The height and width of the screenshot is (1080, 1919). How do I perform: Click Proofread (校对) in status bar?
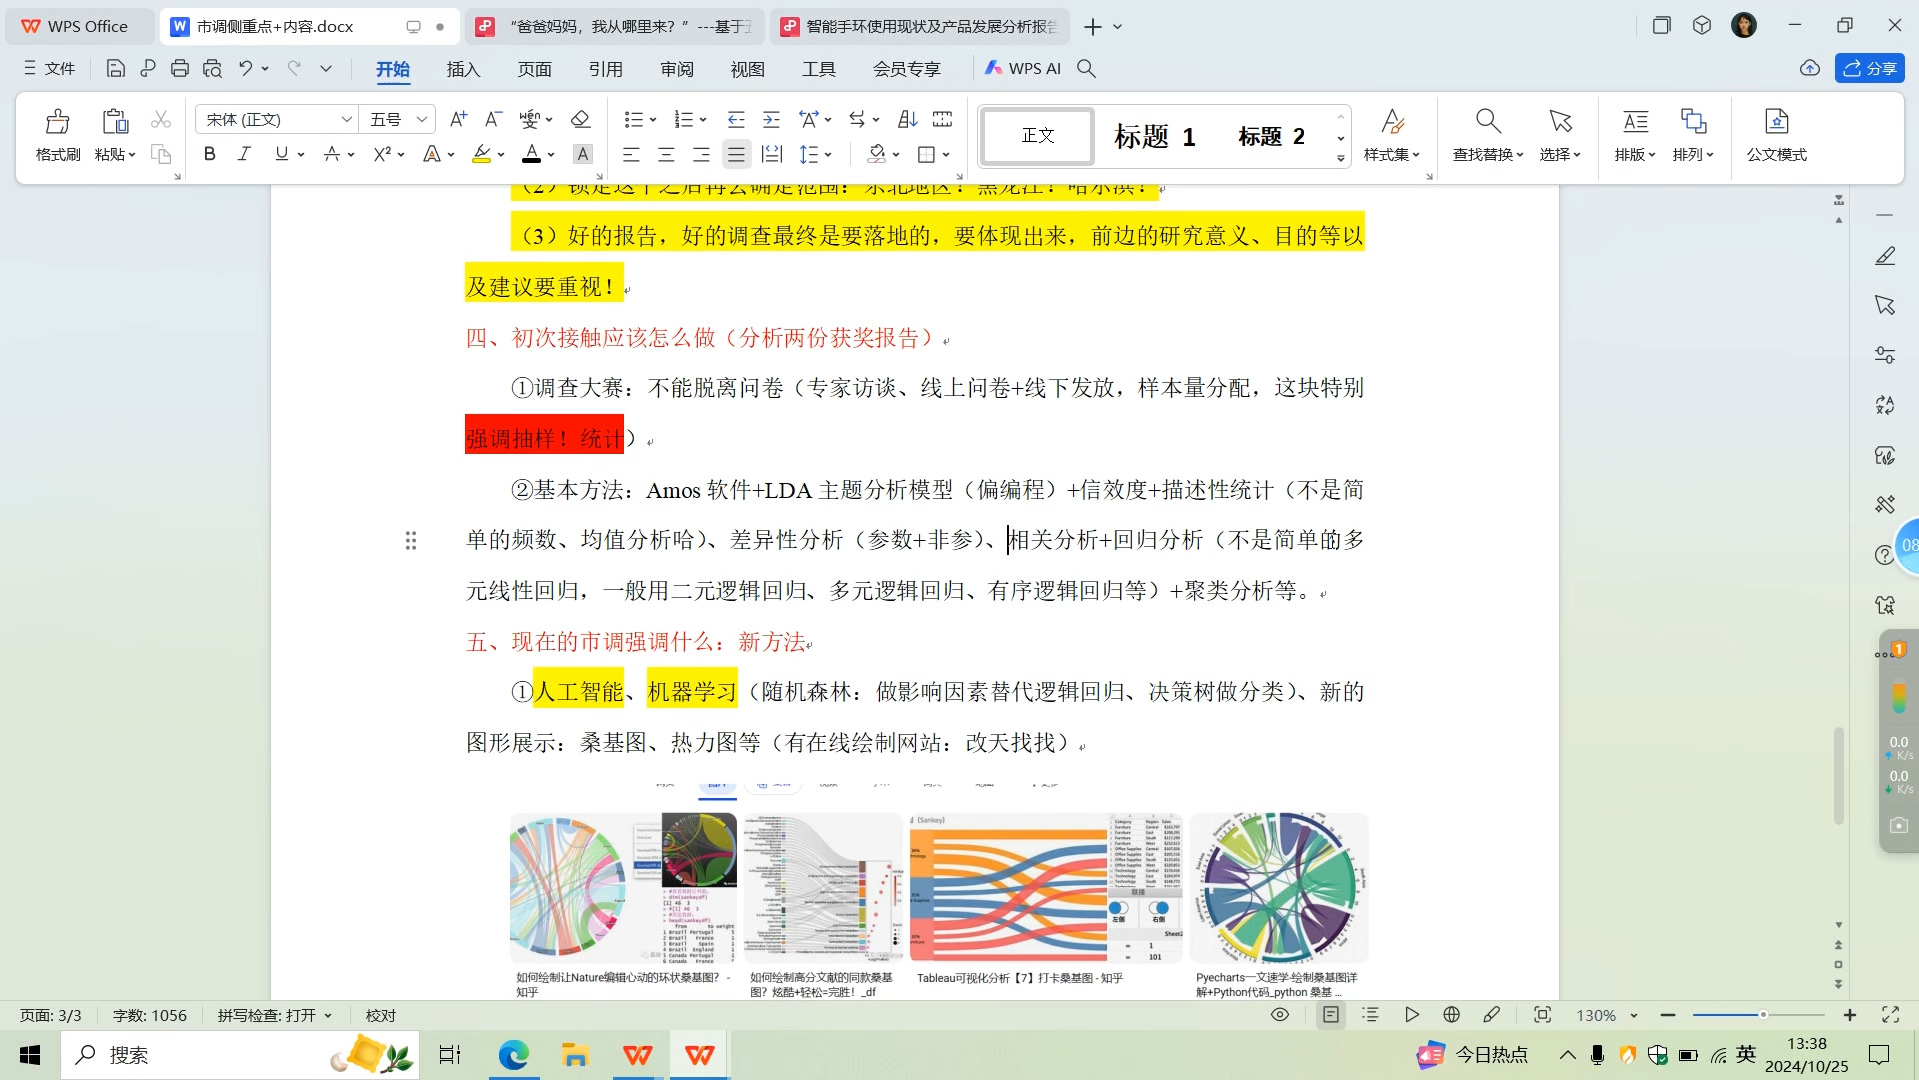[380, 1015]
